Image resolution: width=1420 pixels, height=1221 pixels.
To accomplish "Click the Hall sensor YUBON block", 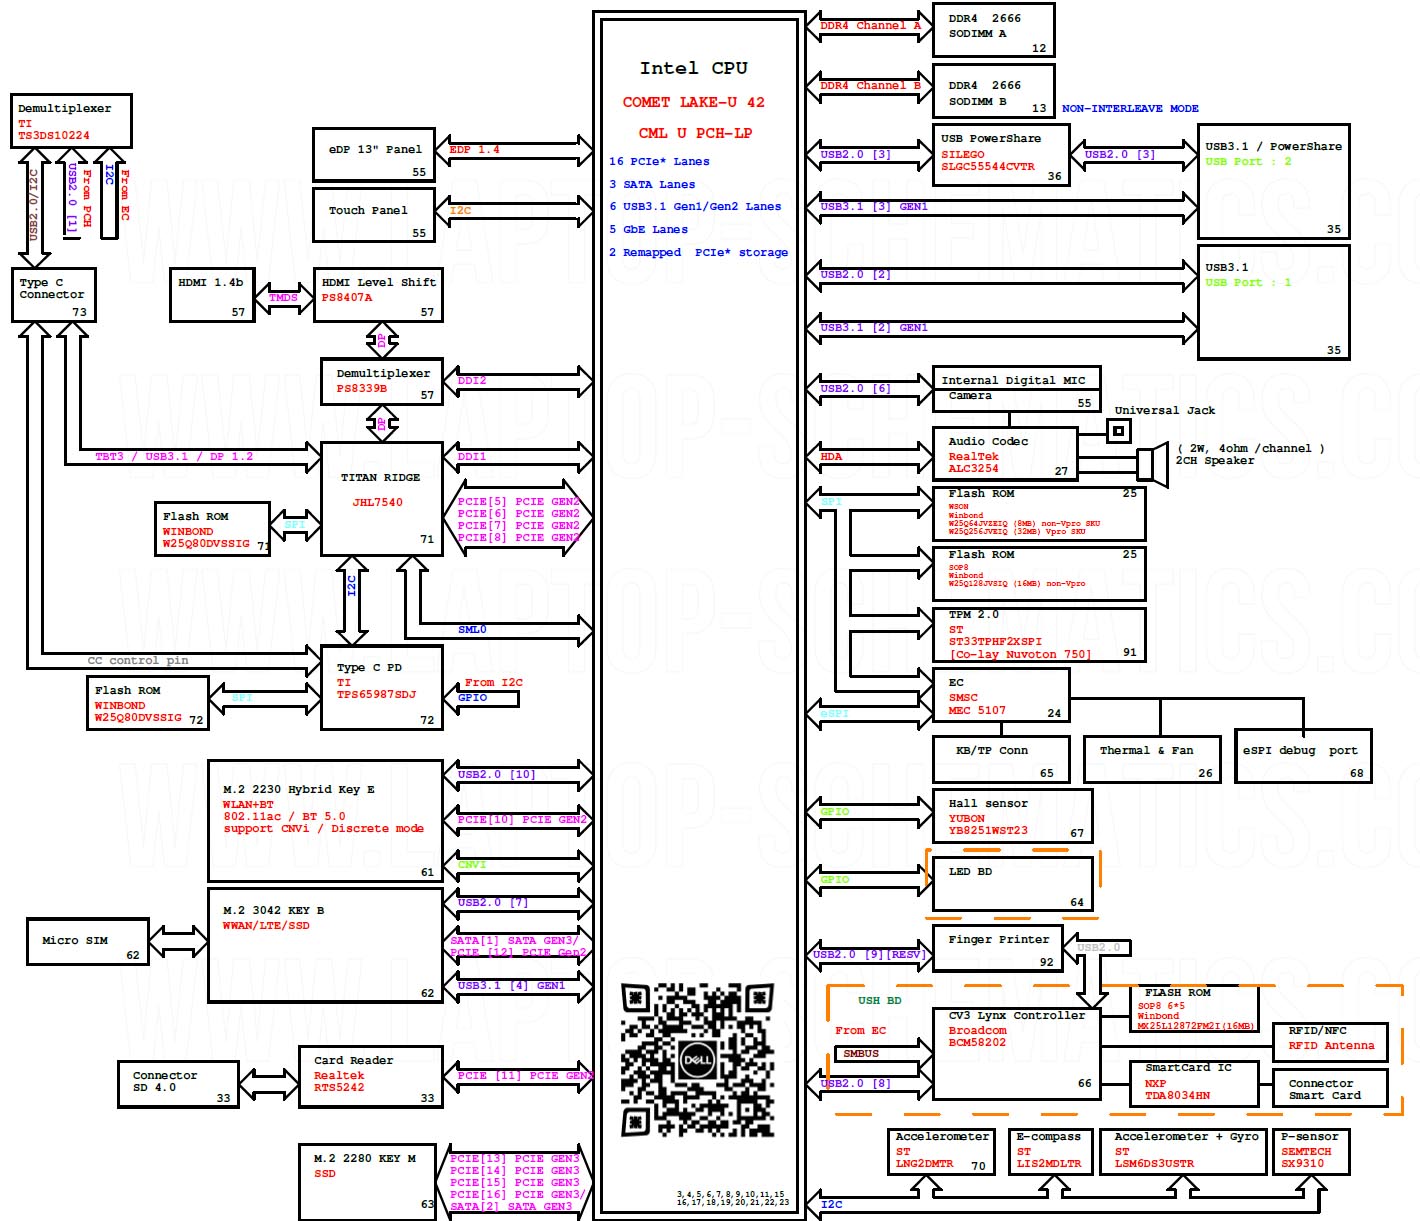I will (1012, 816).
